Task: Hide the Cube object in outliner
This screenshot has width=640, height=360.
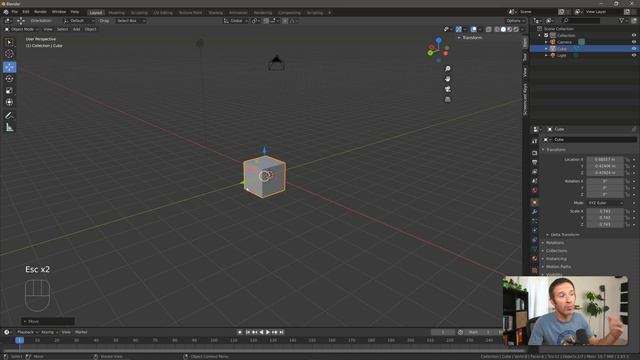Action: [634, 49]
